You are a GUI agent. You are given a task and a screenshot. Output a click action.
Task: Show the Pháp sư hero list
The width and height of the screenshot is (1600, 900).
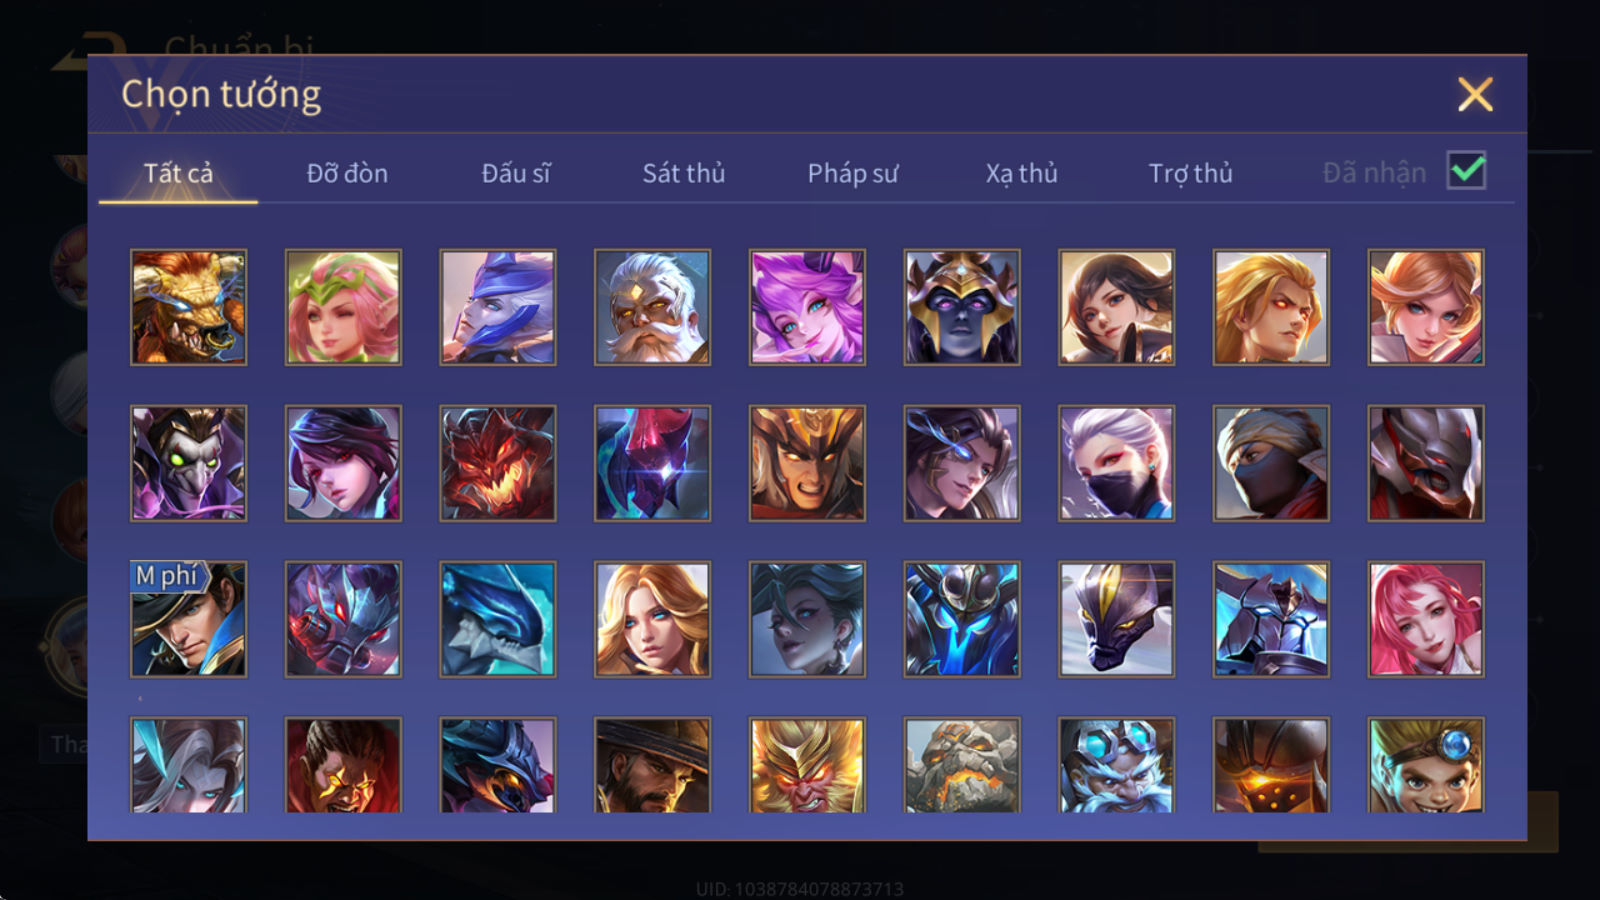(x=853, y=173)
